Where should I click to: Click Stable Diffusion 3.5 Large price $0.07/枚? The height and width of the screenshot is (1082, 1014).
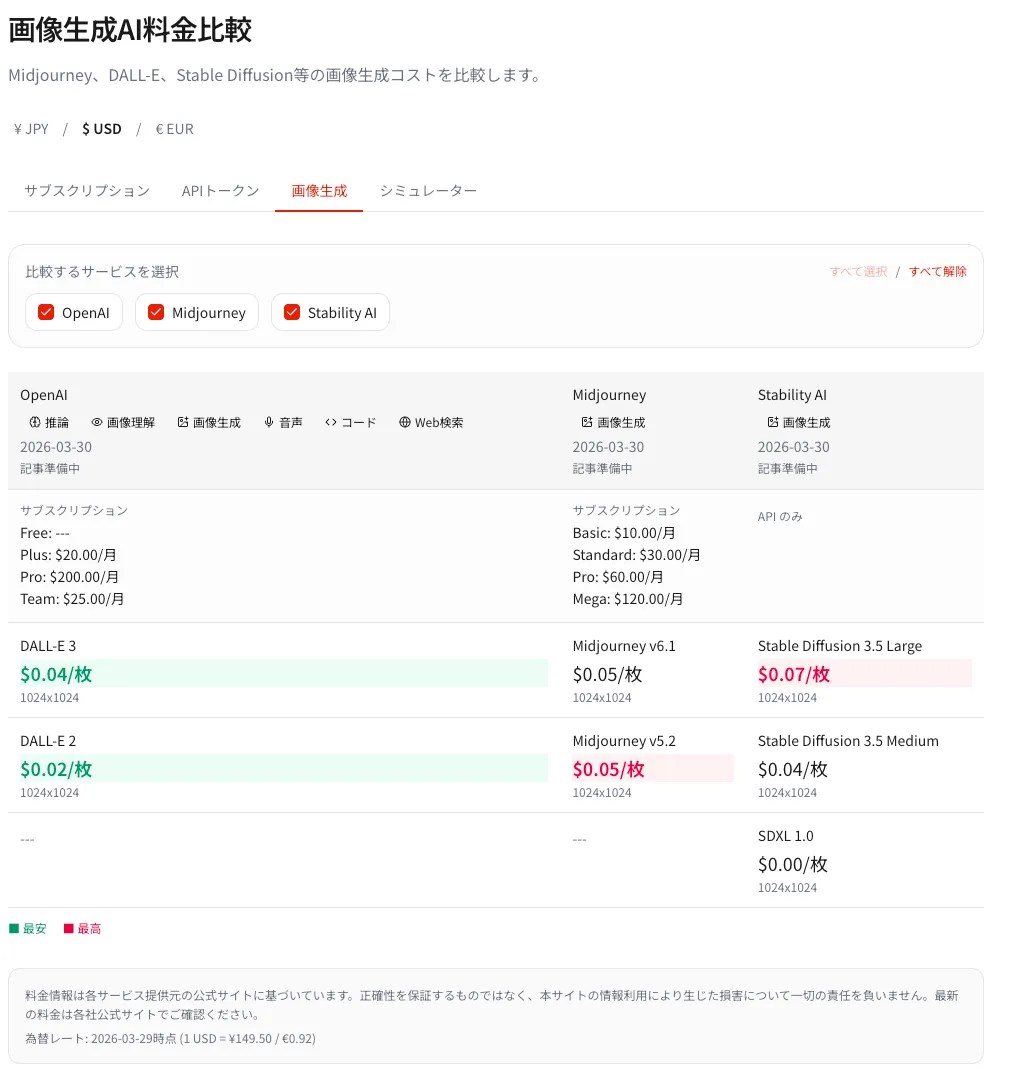[794, 674]
